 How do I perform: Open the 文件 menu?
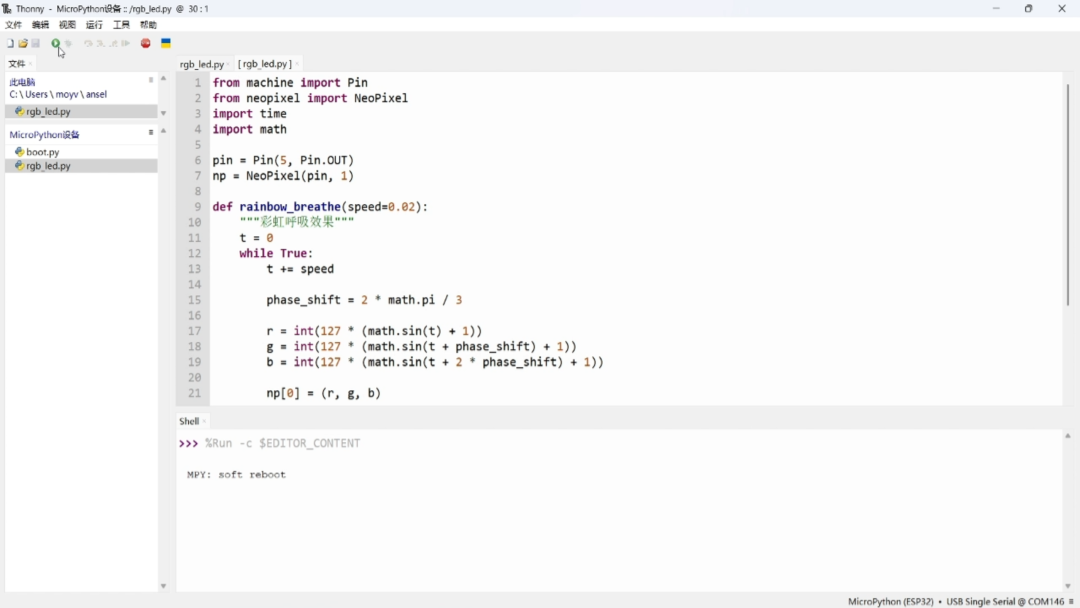[x=13, y=25]
